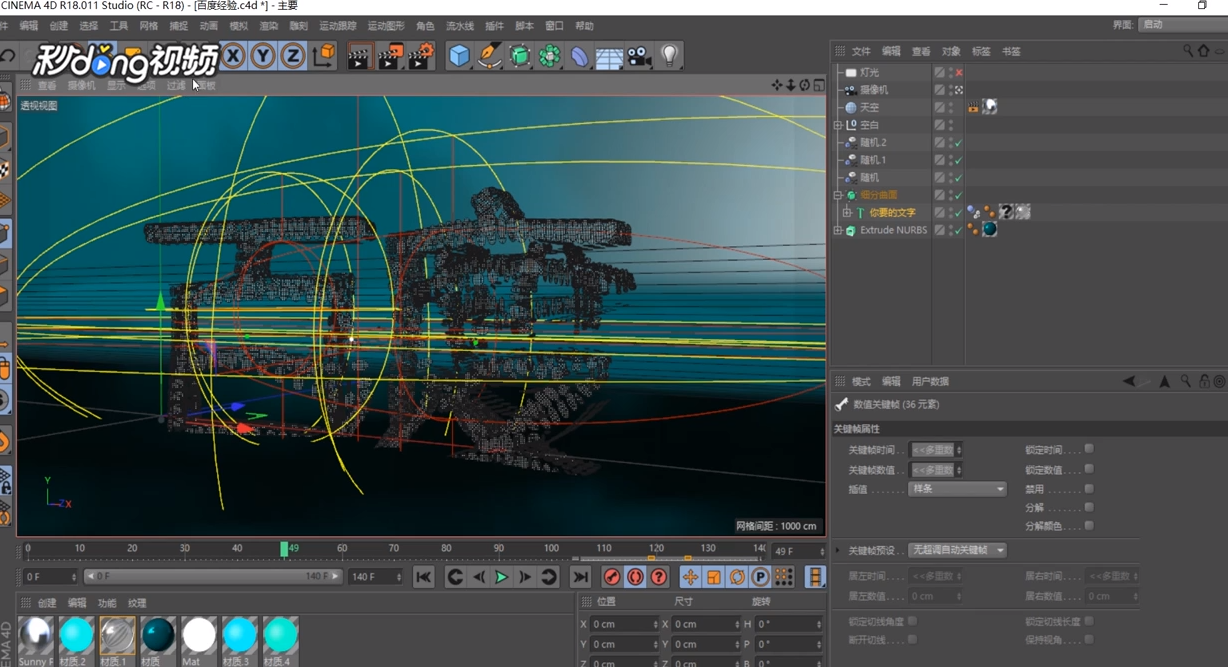Open render settings clapperboard with gear

click(421, 56)
